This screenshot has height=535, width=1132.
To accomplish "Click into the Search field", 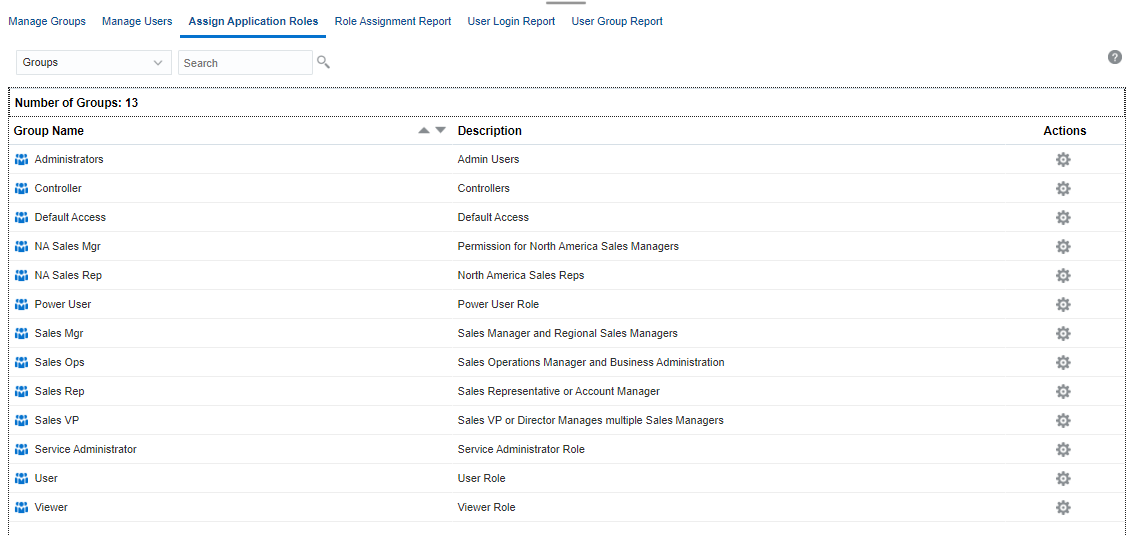I will [245, 63].
